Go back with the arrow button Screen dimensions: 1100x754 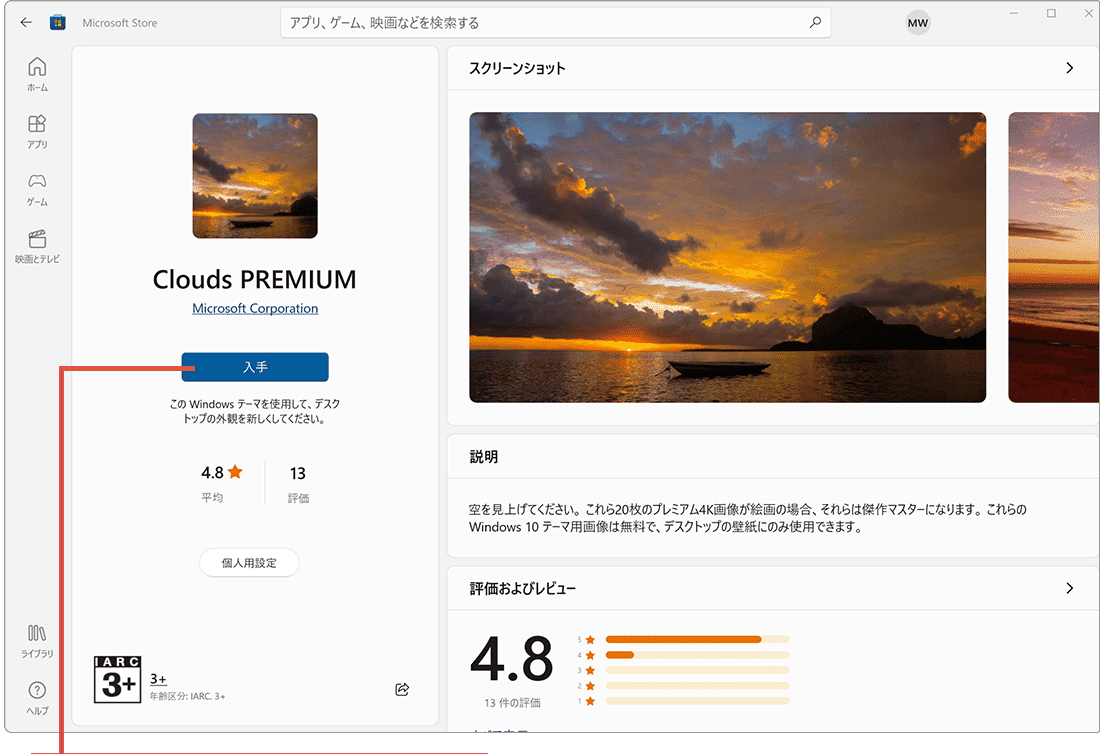26,22
